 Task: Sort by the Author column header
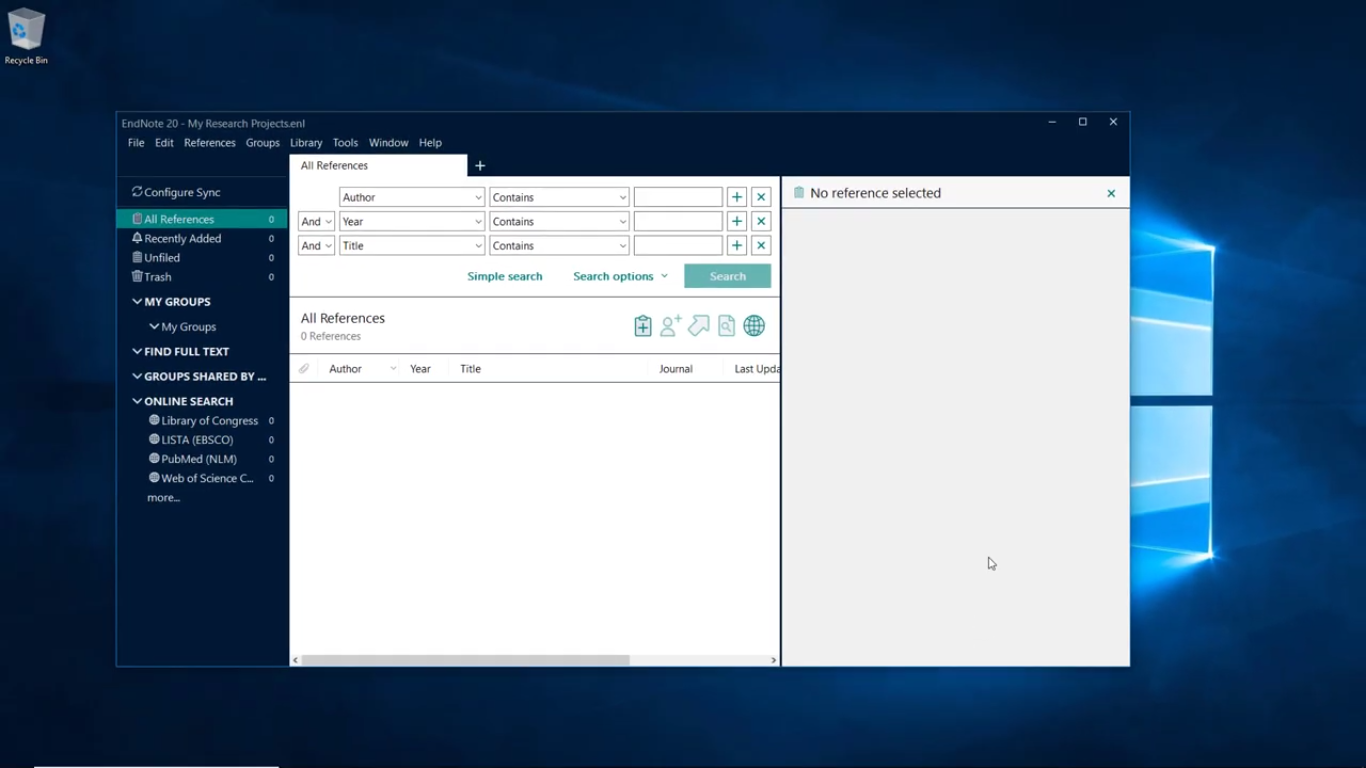click(345, 369)
